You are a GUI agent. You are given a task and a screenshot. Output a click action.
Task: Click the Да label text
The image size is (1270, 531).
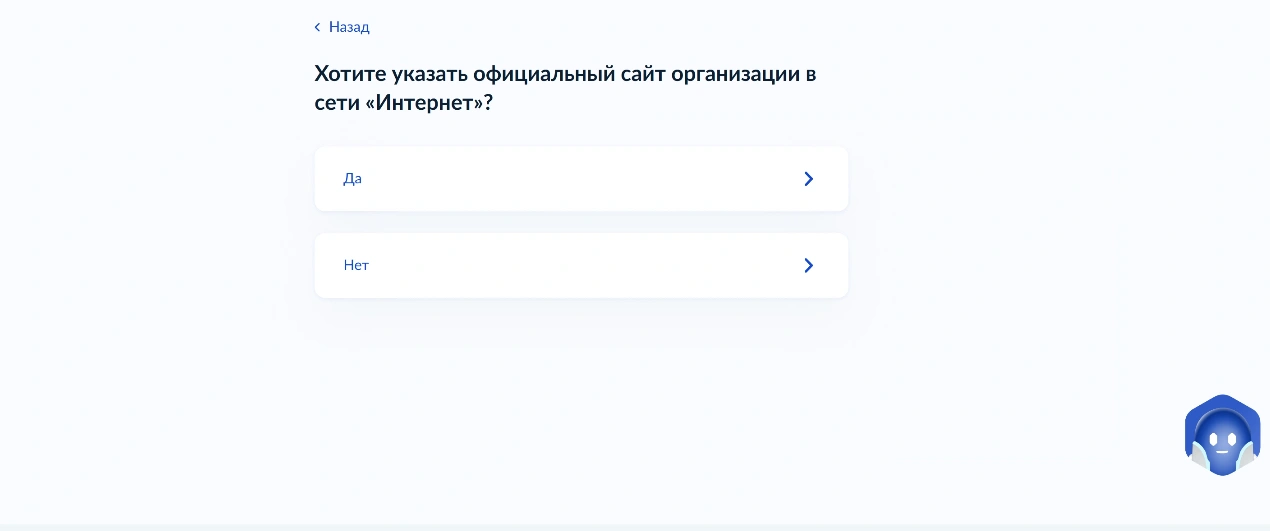pyautogui.click(x=352, y=179)
